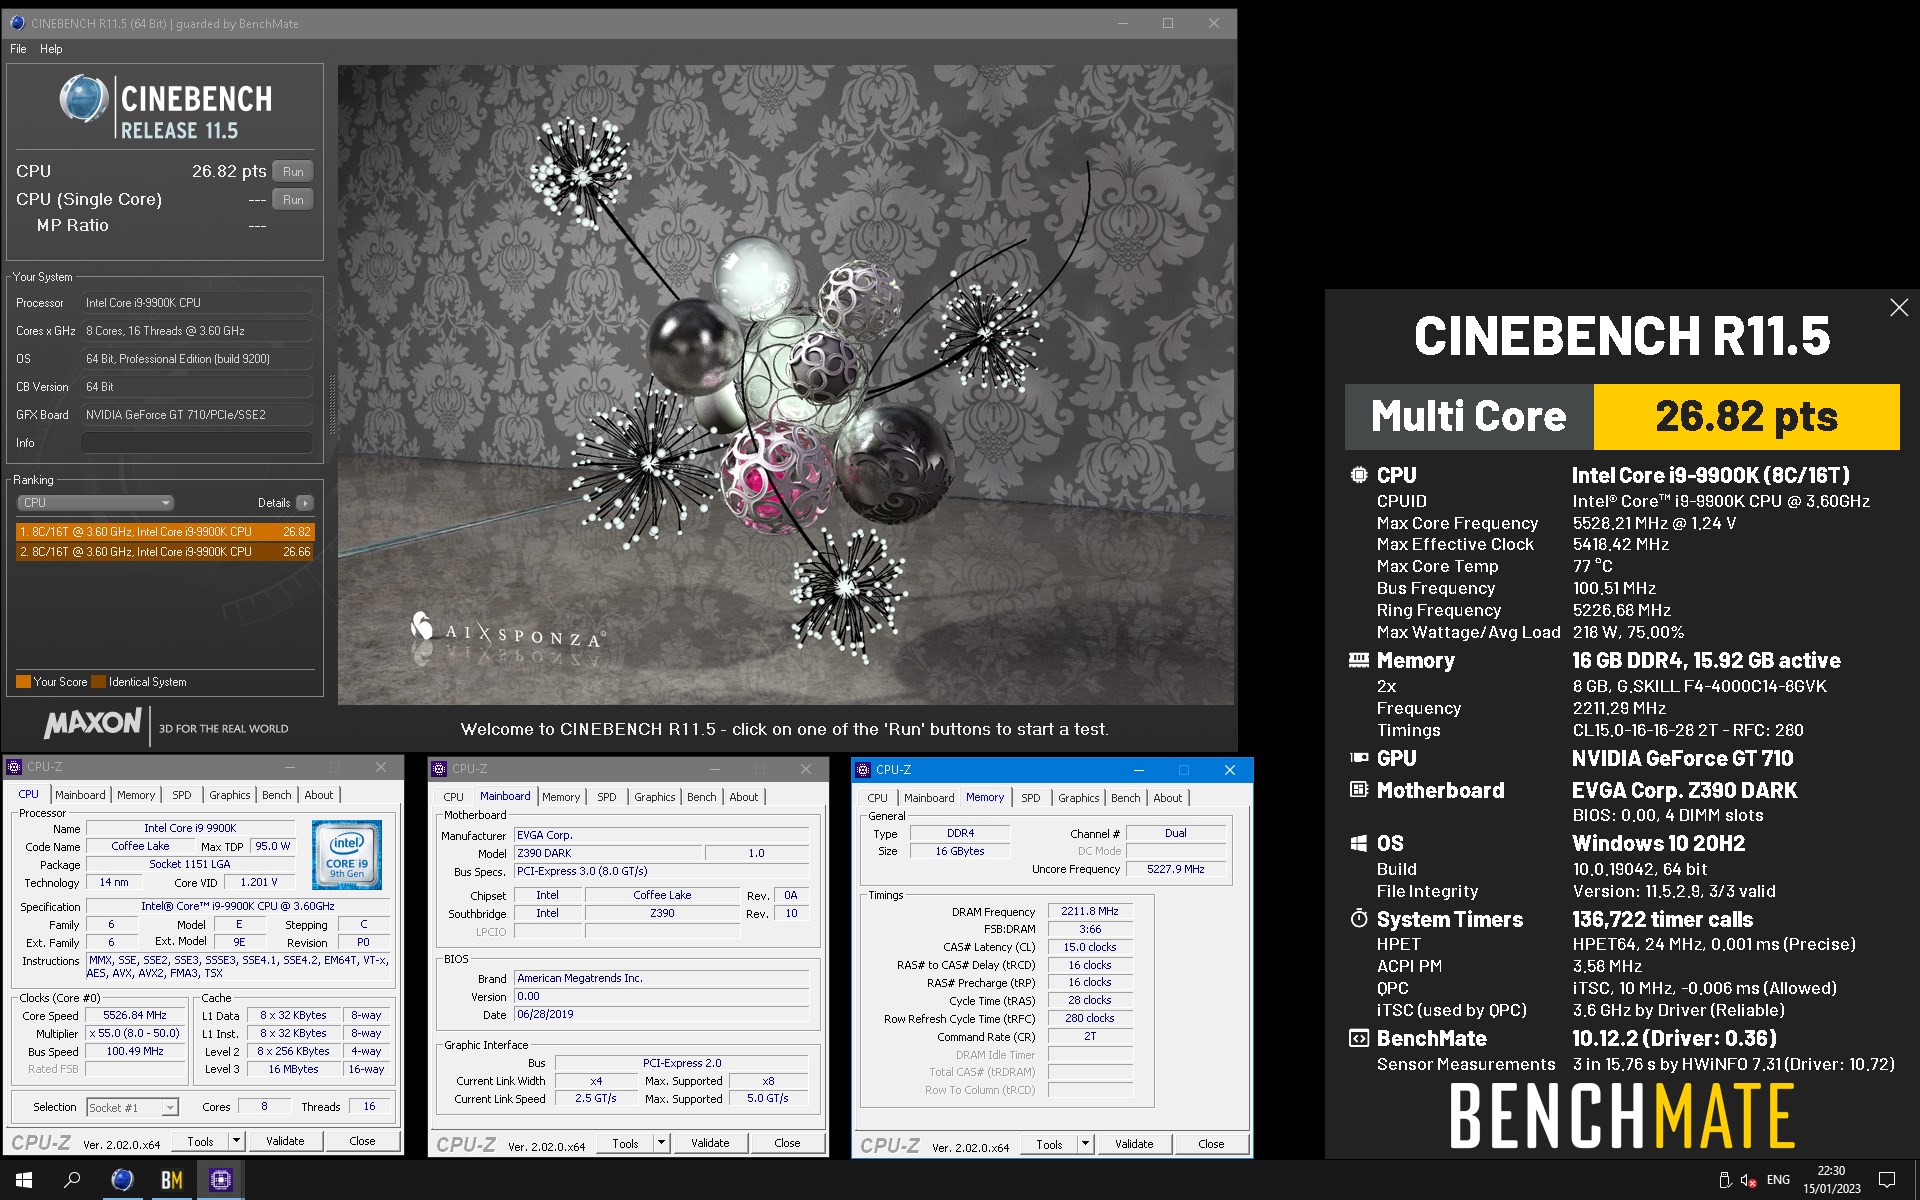The width and height of the screenshot is (1920, 1200).
Task: Open Graphics tab in right CPU-Z window
Action: point(1079,798)
